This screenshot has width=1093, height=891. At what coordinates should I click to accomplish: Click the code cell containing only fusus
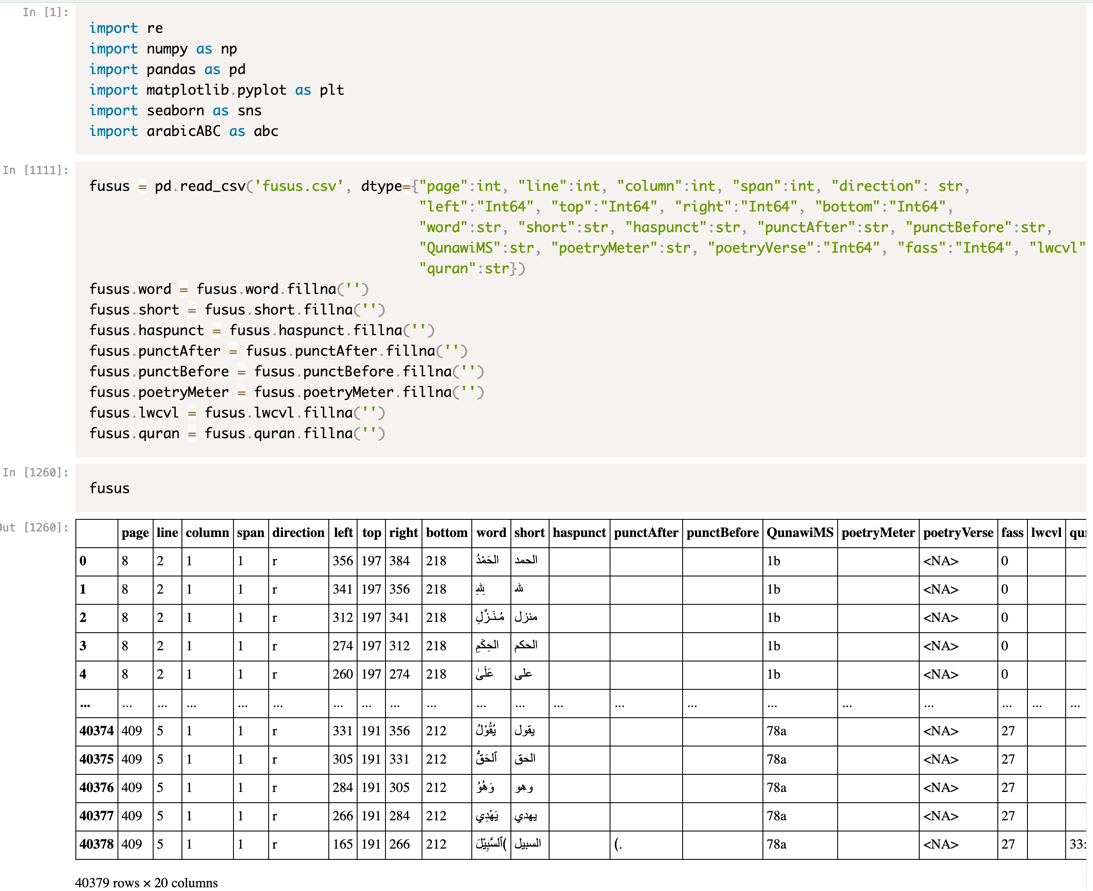pyautogui.click(x=580, y=488)
